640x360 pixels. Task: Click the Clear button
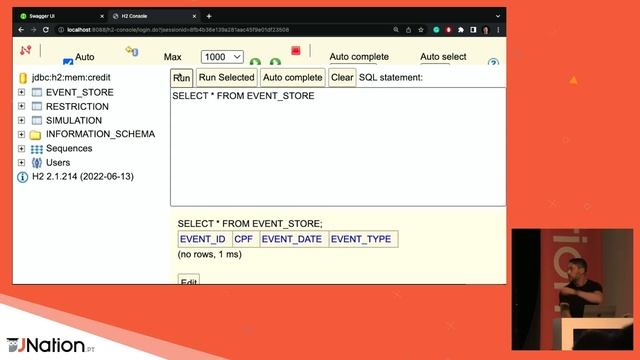(342, 78)
